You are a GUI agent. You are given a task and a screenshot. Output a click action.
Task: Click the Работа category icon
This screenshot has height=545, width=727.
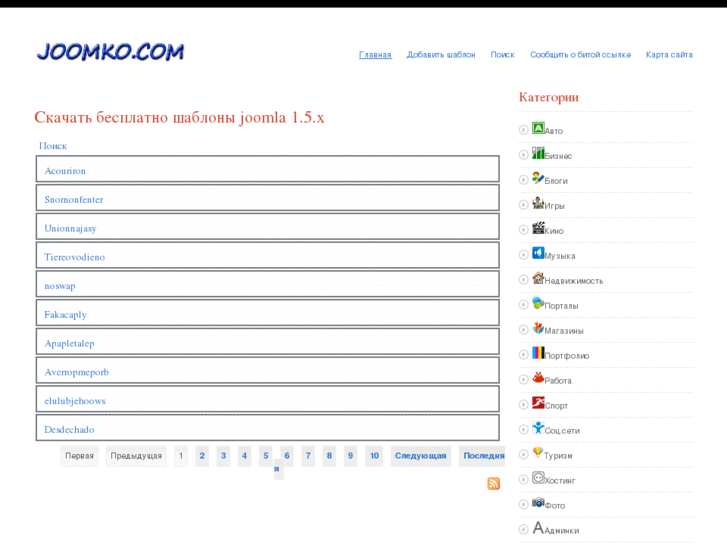tap(538, 378)
